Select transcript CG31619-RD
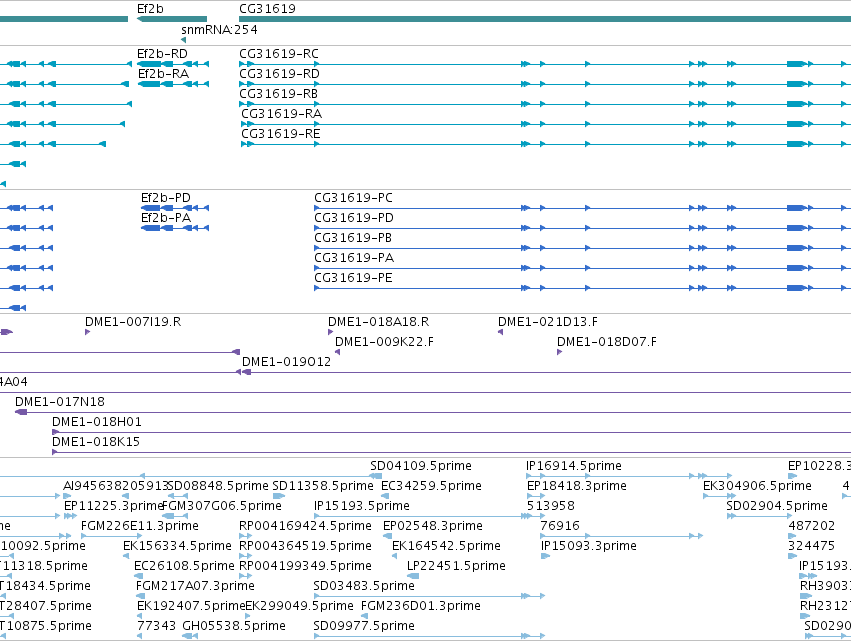Image resolution: width=851 pixels, height=641 pixels. [x=280, y=74]
